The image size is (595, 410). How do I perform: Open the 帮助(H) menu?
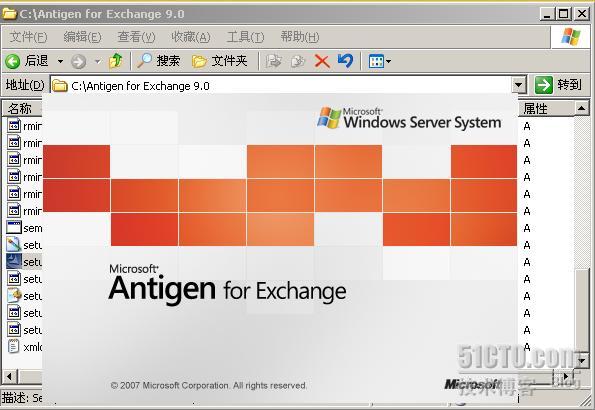tap(300, 37)
